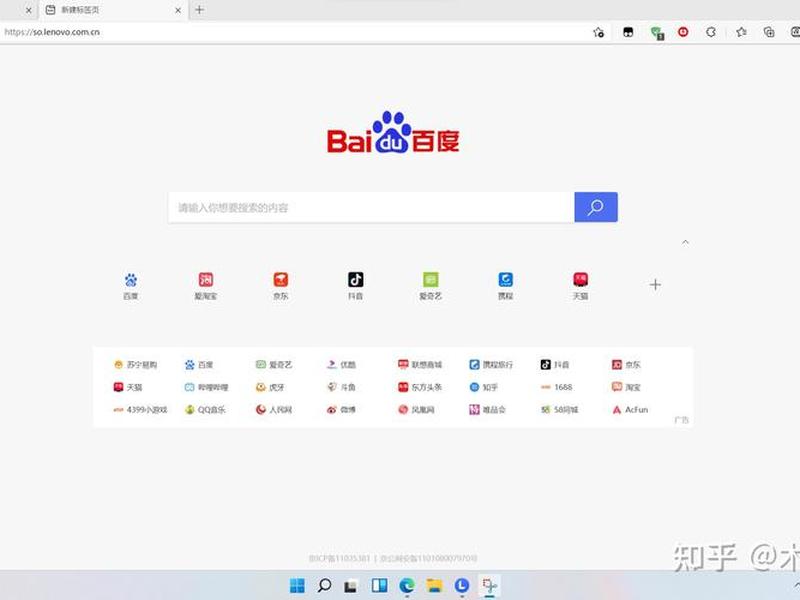Open the 爱淘宝 quick-access tile
The image size is (800, 600).
pos(206,286)
